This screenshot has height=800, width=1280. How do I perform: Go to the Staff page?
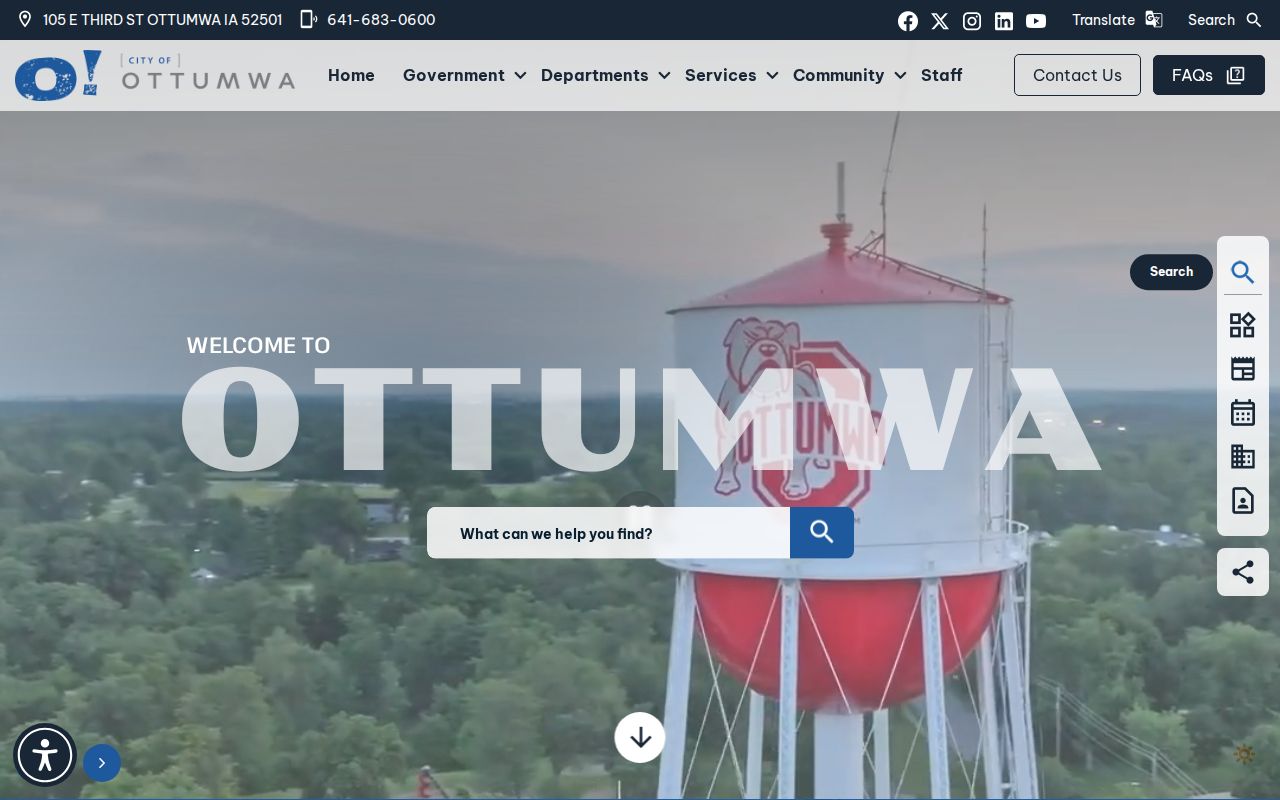(942, 75)
